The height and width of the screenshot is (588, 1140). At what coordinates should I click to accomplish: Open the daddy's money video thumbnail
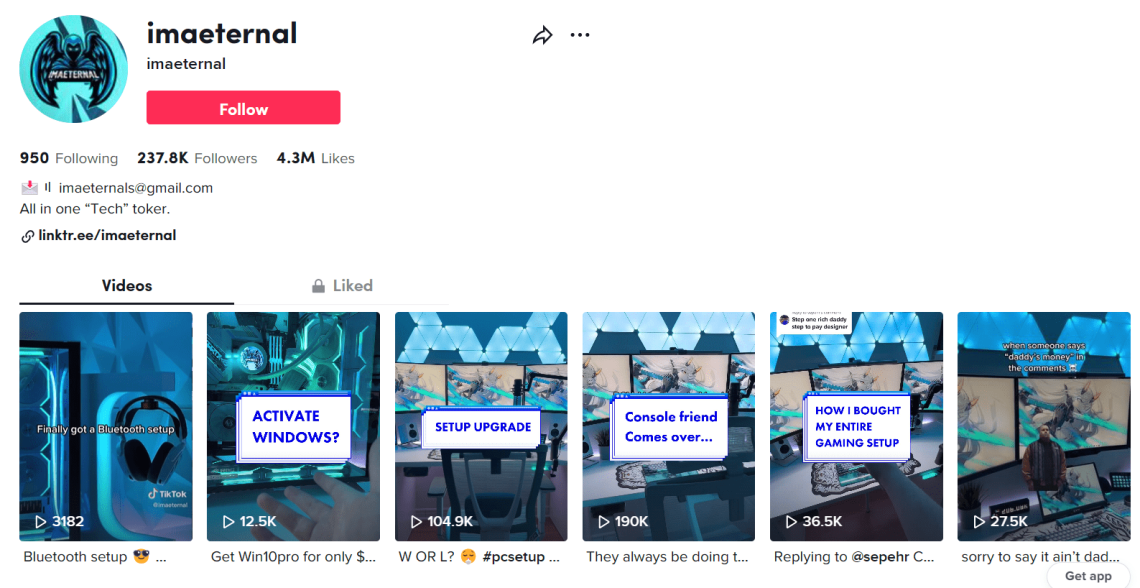click(1044, 427)
